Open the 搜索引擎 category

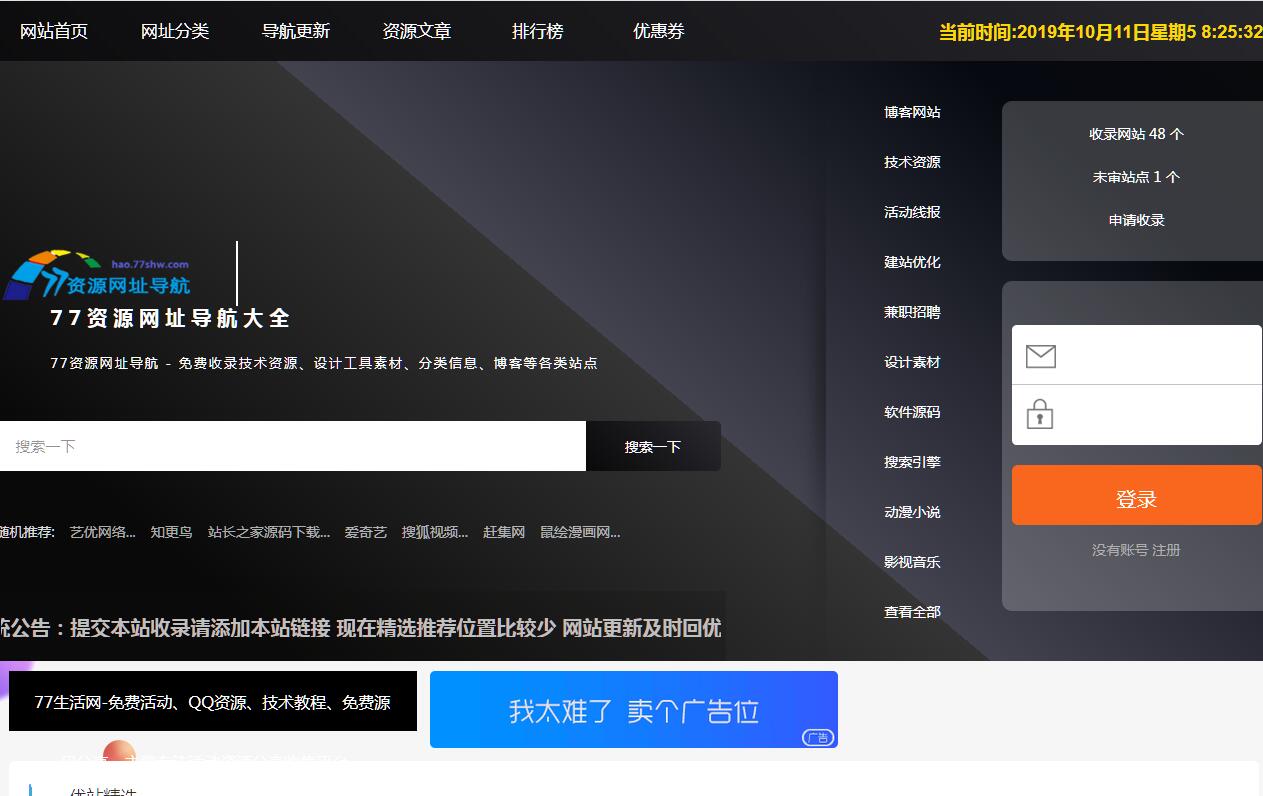tap(912, 462)
